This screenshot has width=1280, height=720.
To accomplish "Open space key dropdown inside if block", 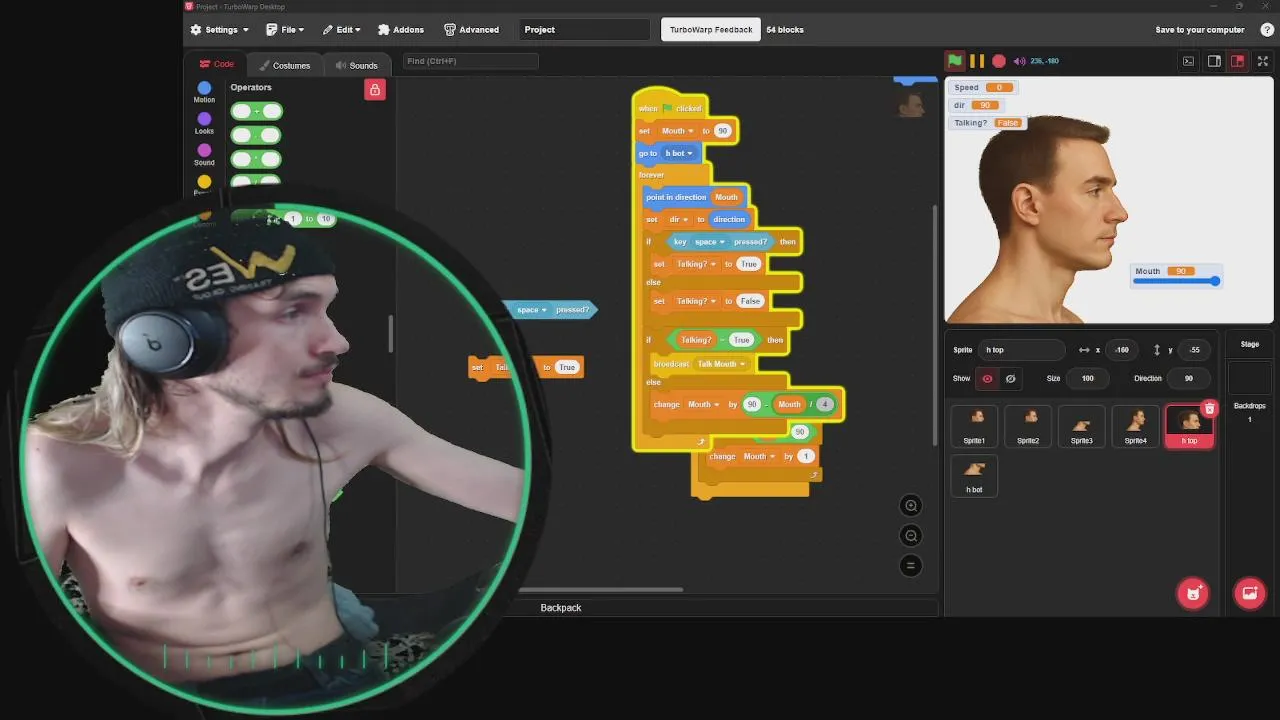I will [x=709, y=242].
